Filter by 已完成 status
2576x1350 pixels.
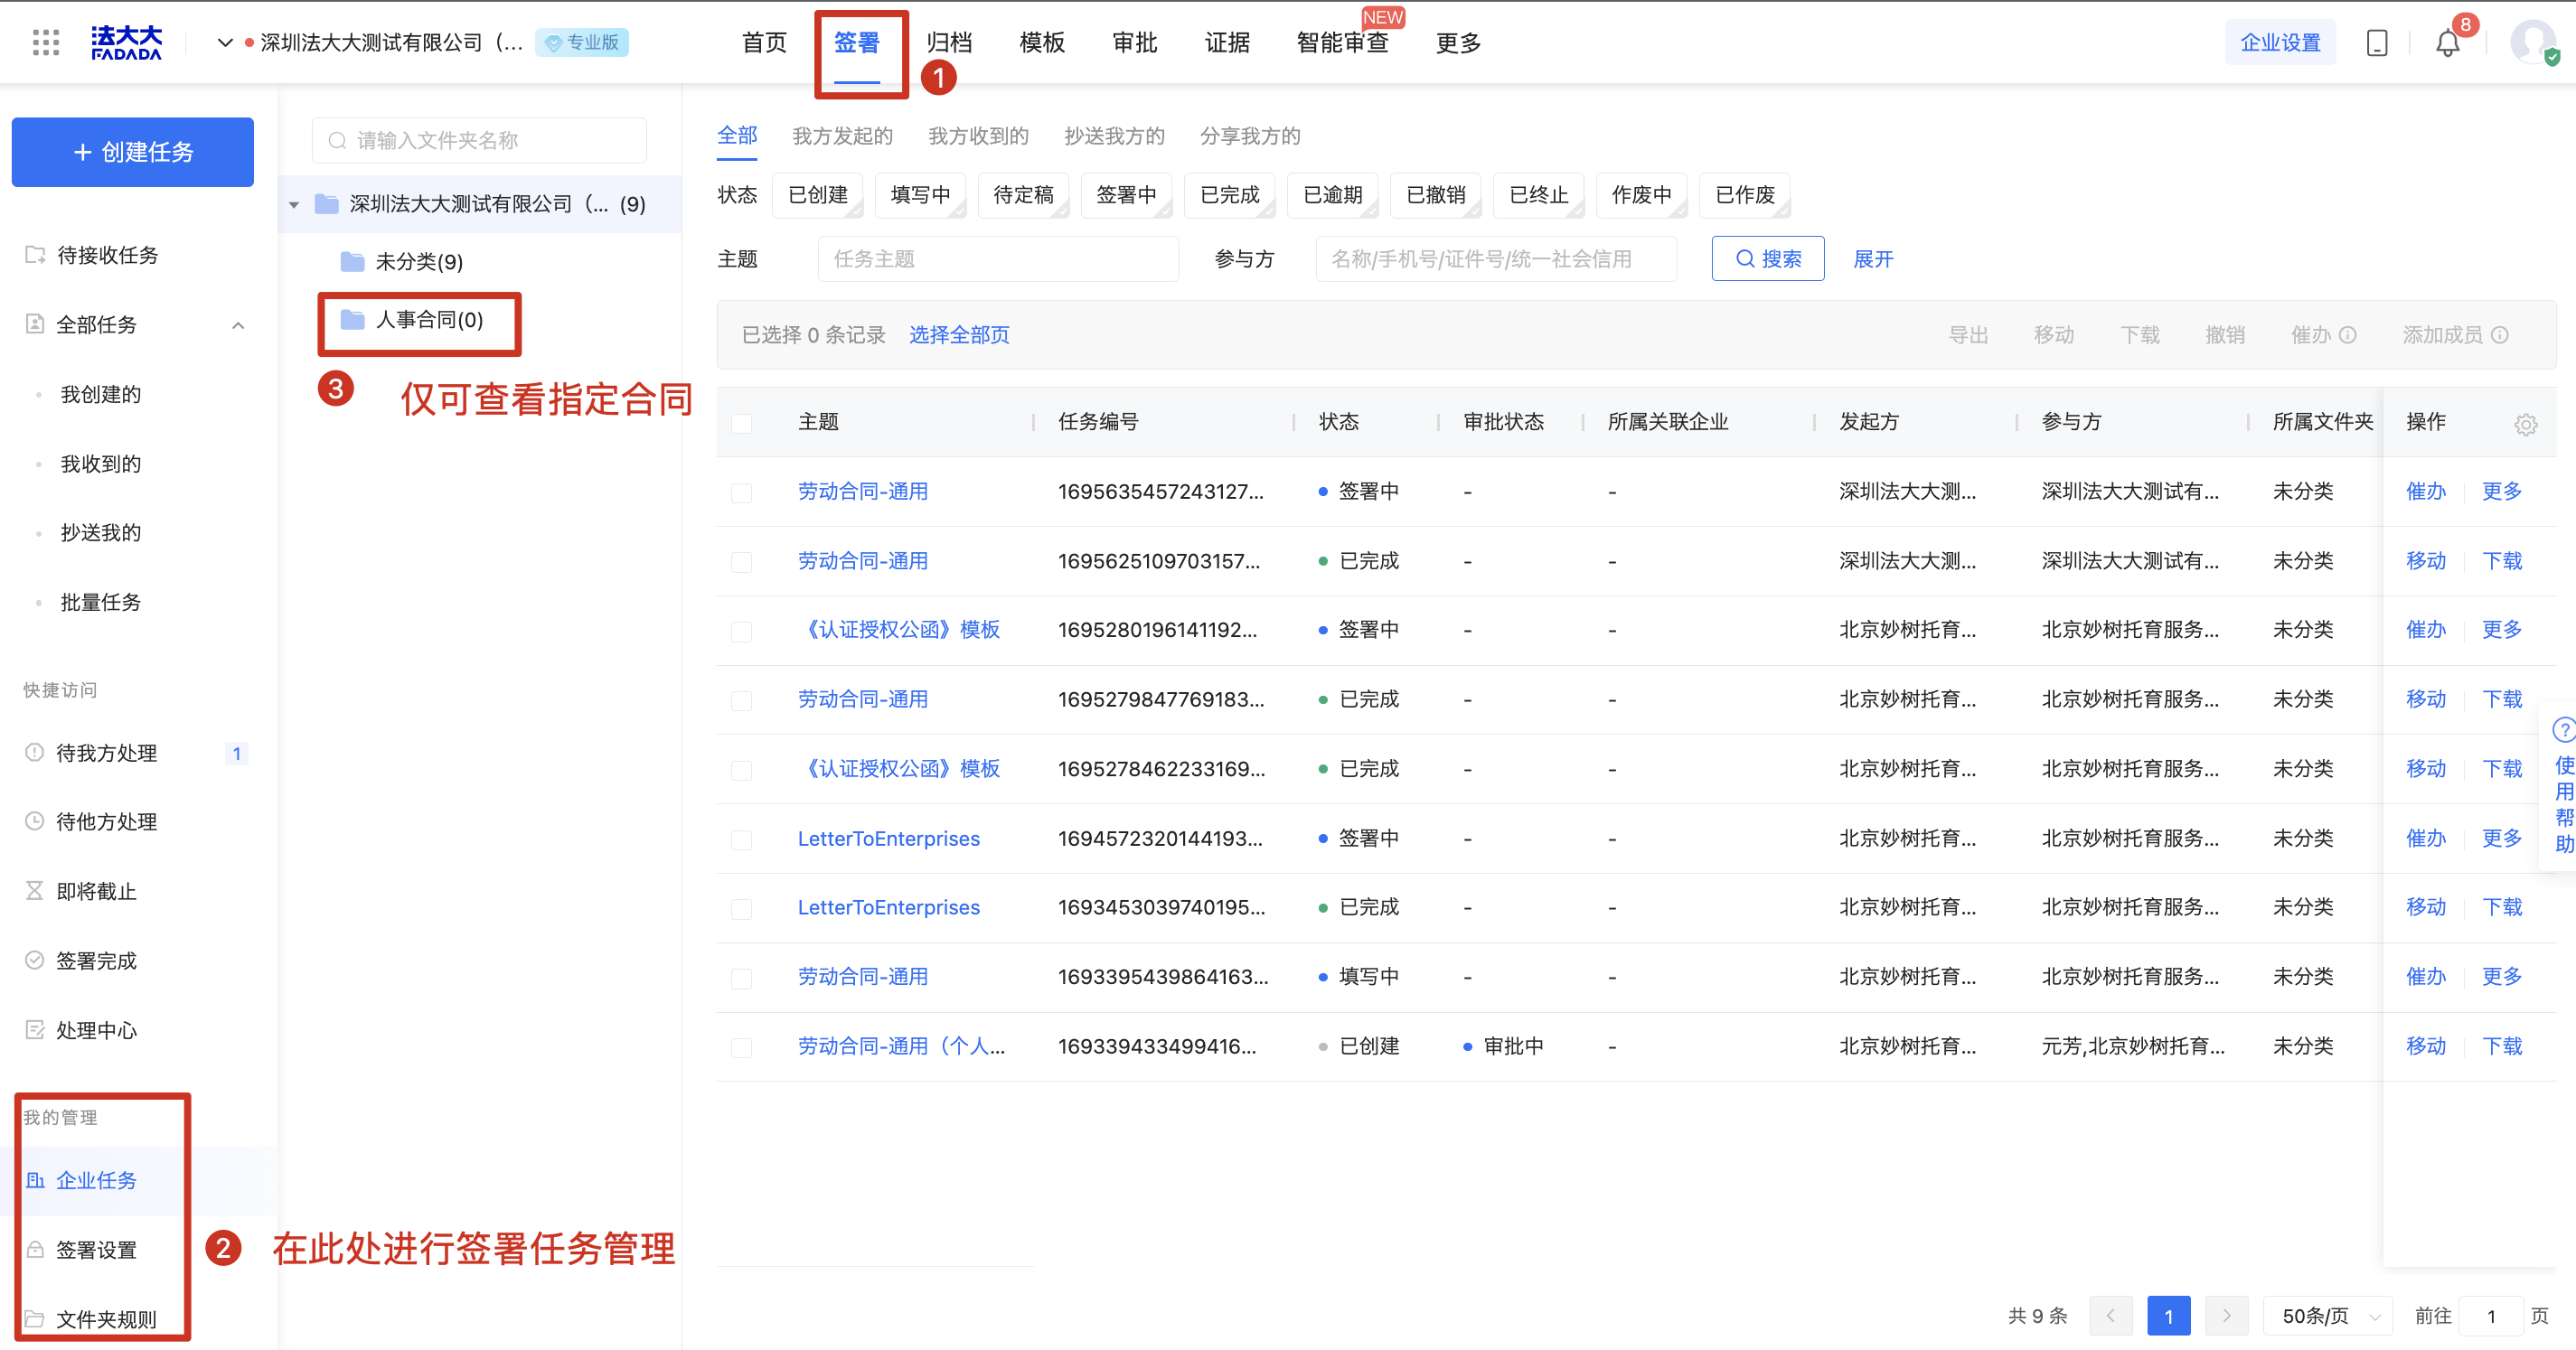point(1229,195)
